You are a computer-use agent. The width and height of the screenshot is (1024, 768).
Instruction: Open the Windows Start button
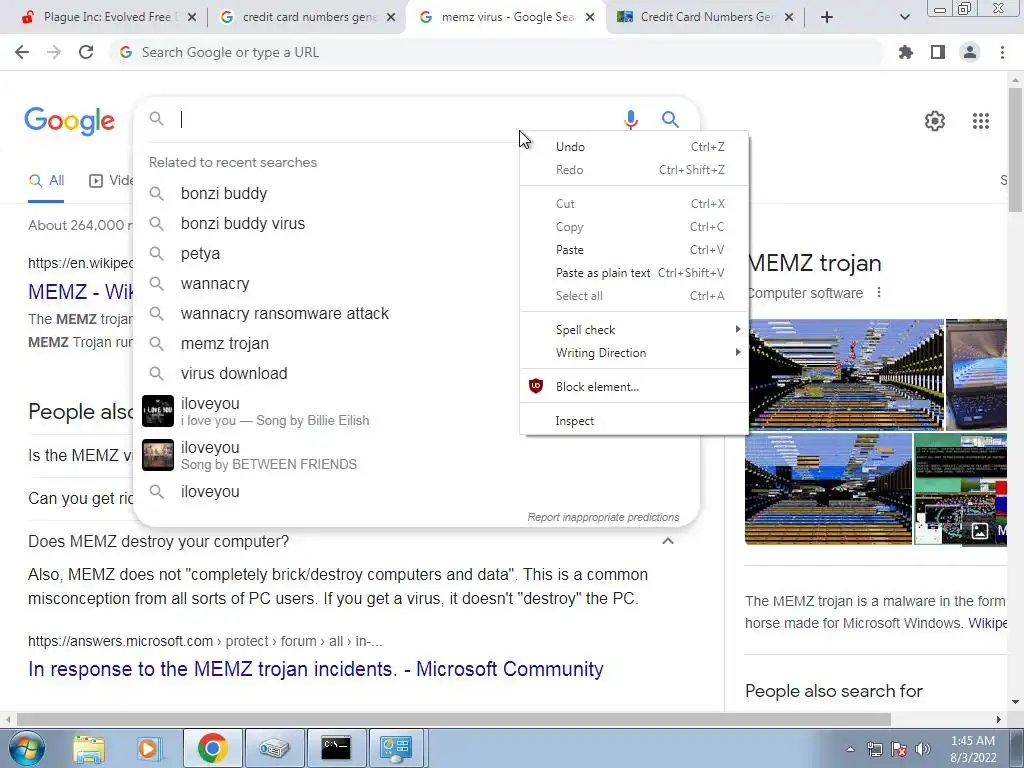(x=26, y=748)
